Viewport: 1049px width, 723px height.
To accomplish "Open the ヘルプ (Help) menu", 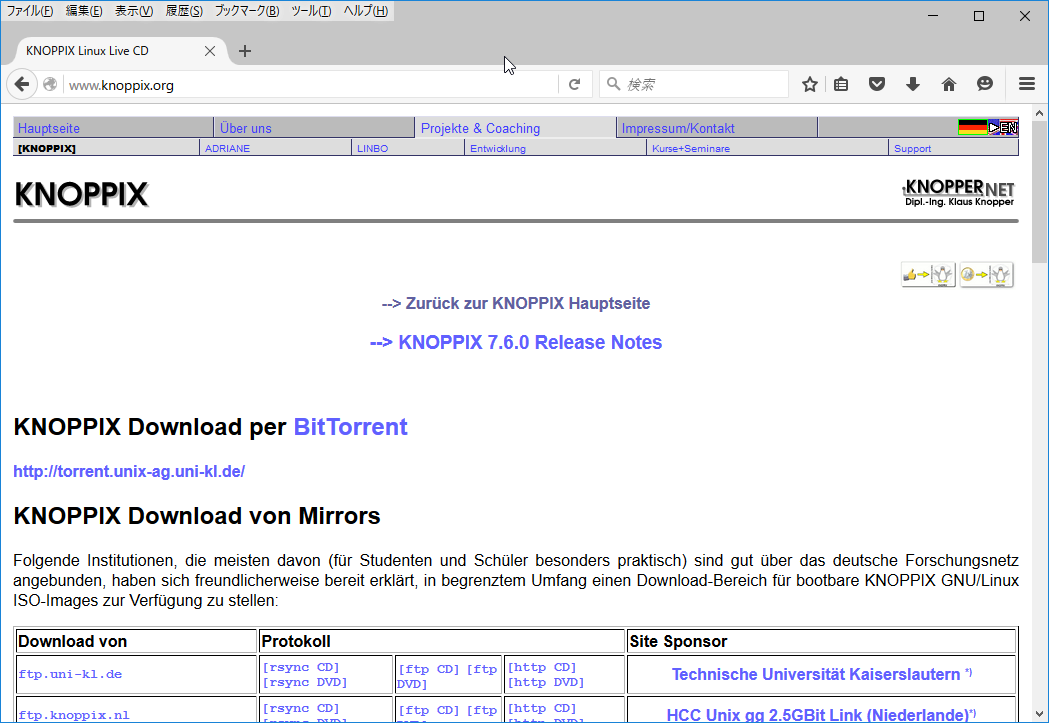I will [365, 11].
